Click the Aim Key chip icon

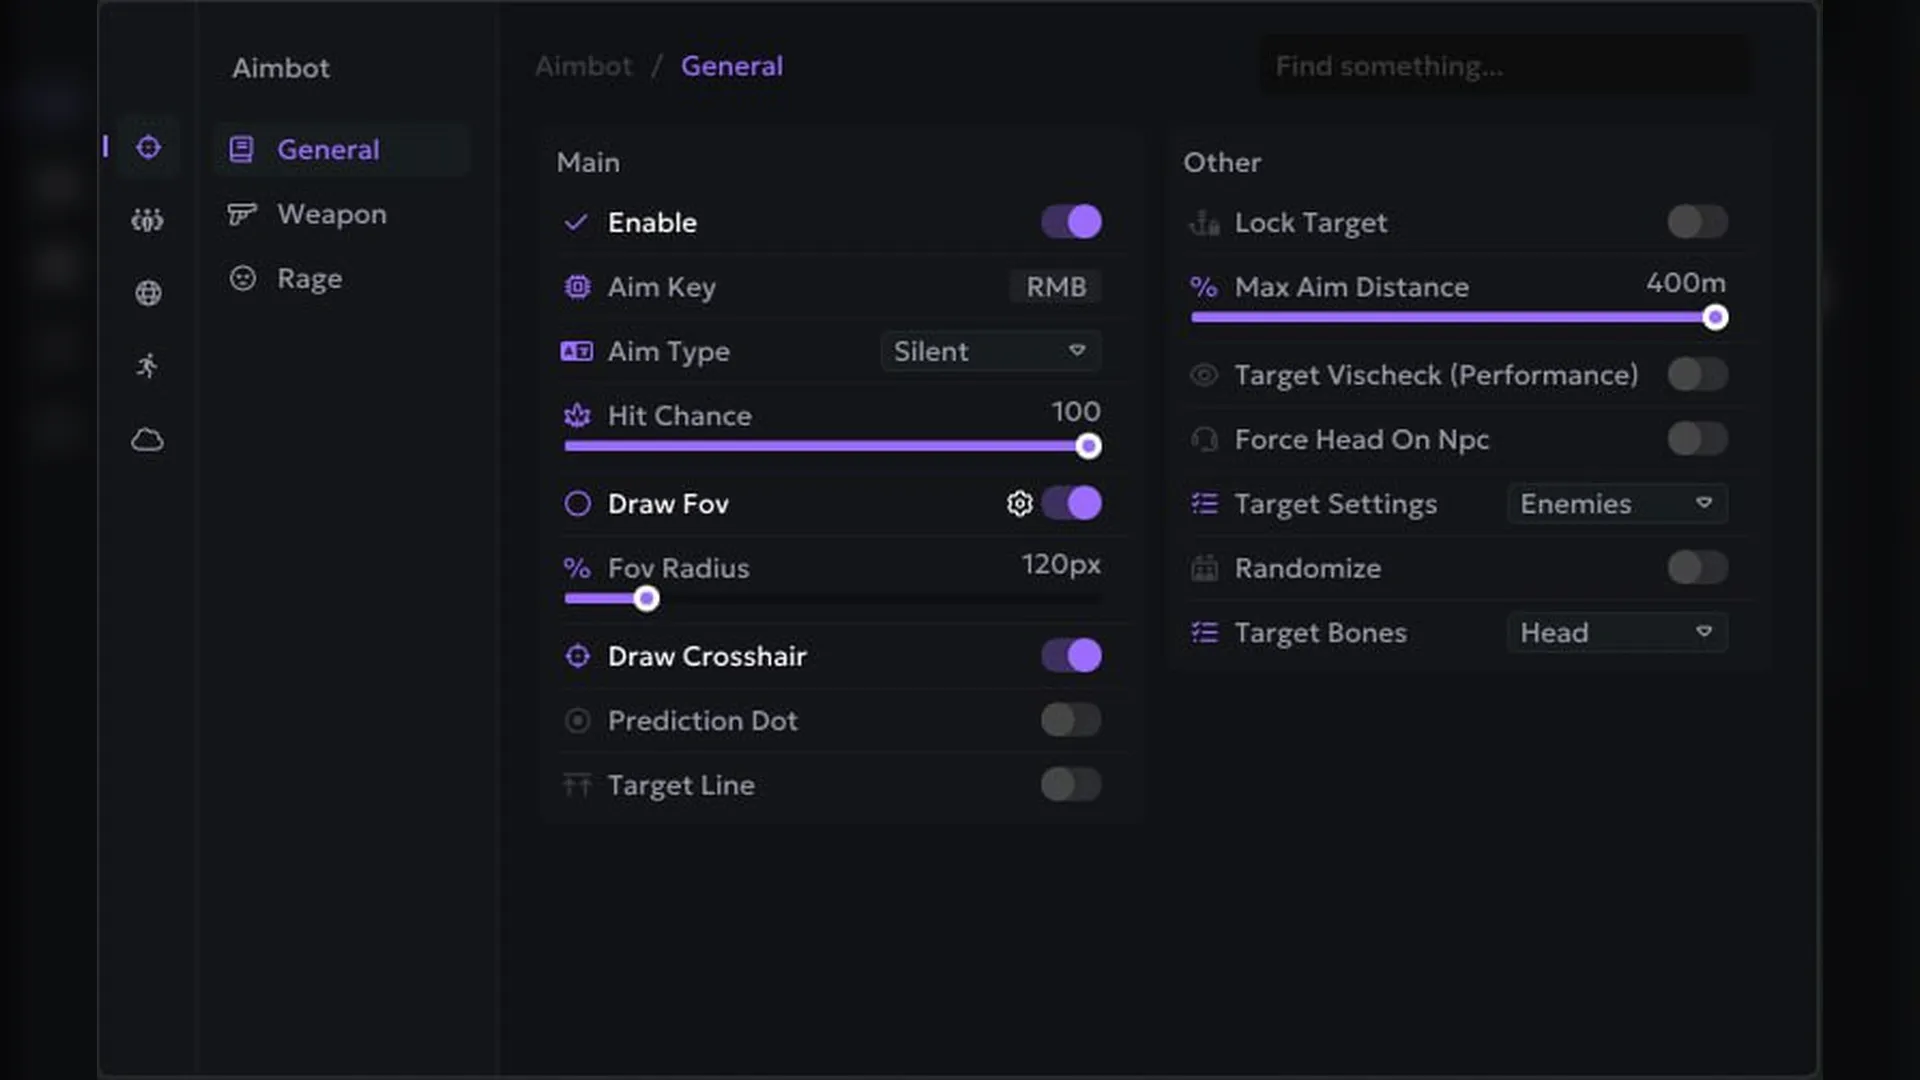click(578, 287)
